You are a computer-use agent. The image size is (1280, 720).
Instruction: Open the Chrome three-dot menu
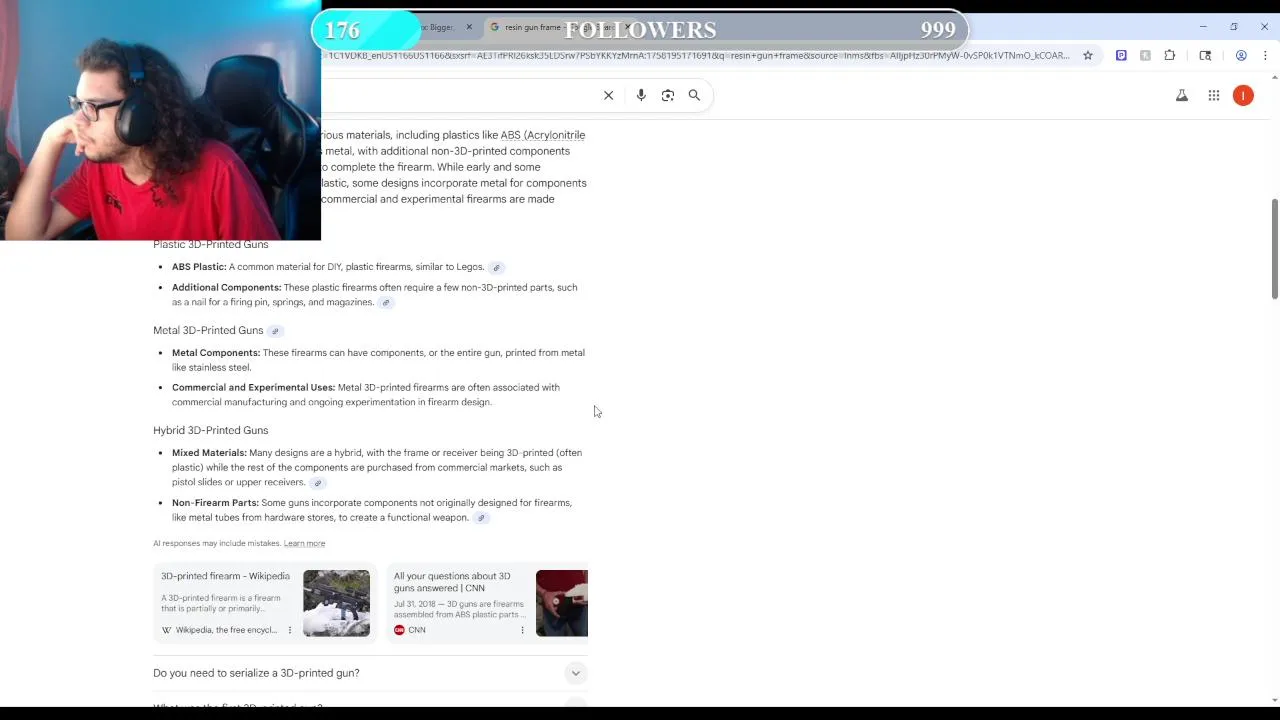click(1265, 55)
